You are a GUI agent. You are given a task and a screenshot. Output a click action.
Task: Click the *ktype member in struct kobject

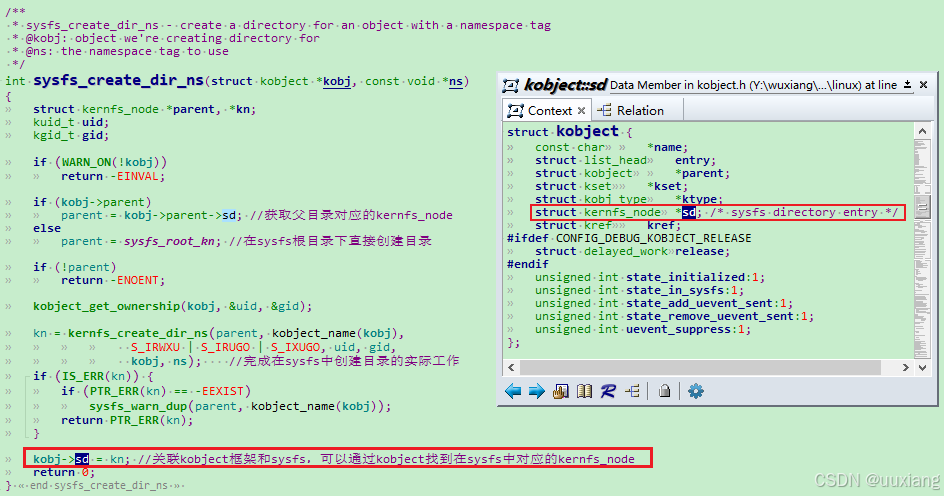pyautogui.click(x=696, y=199)
